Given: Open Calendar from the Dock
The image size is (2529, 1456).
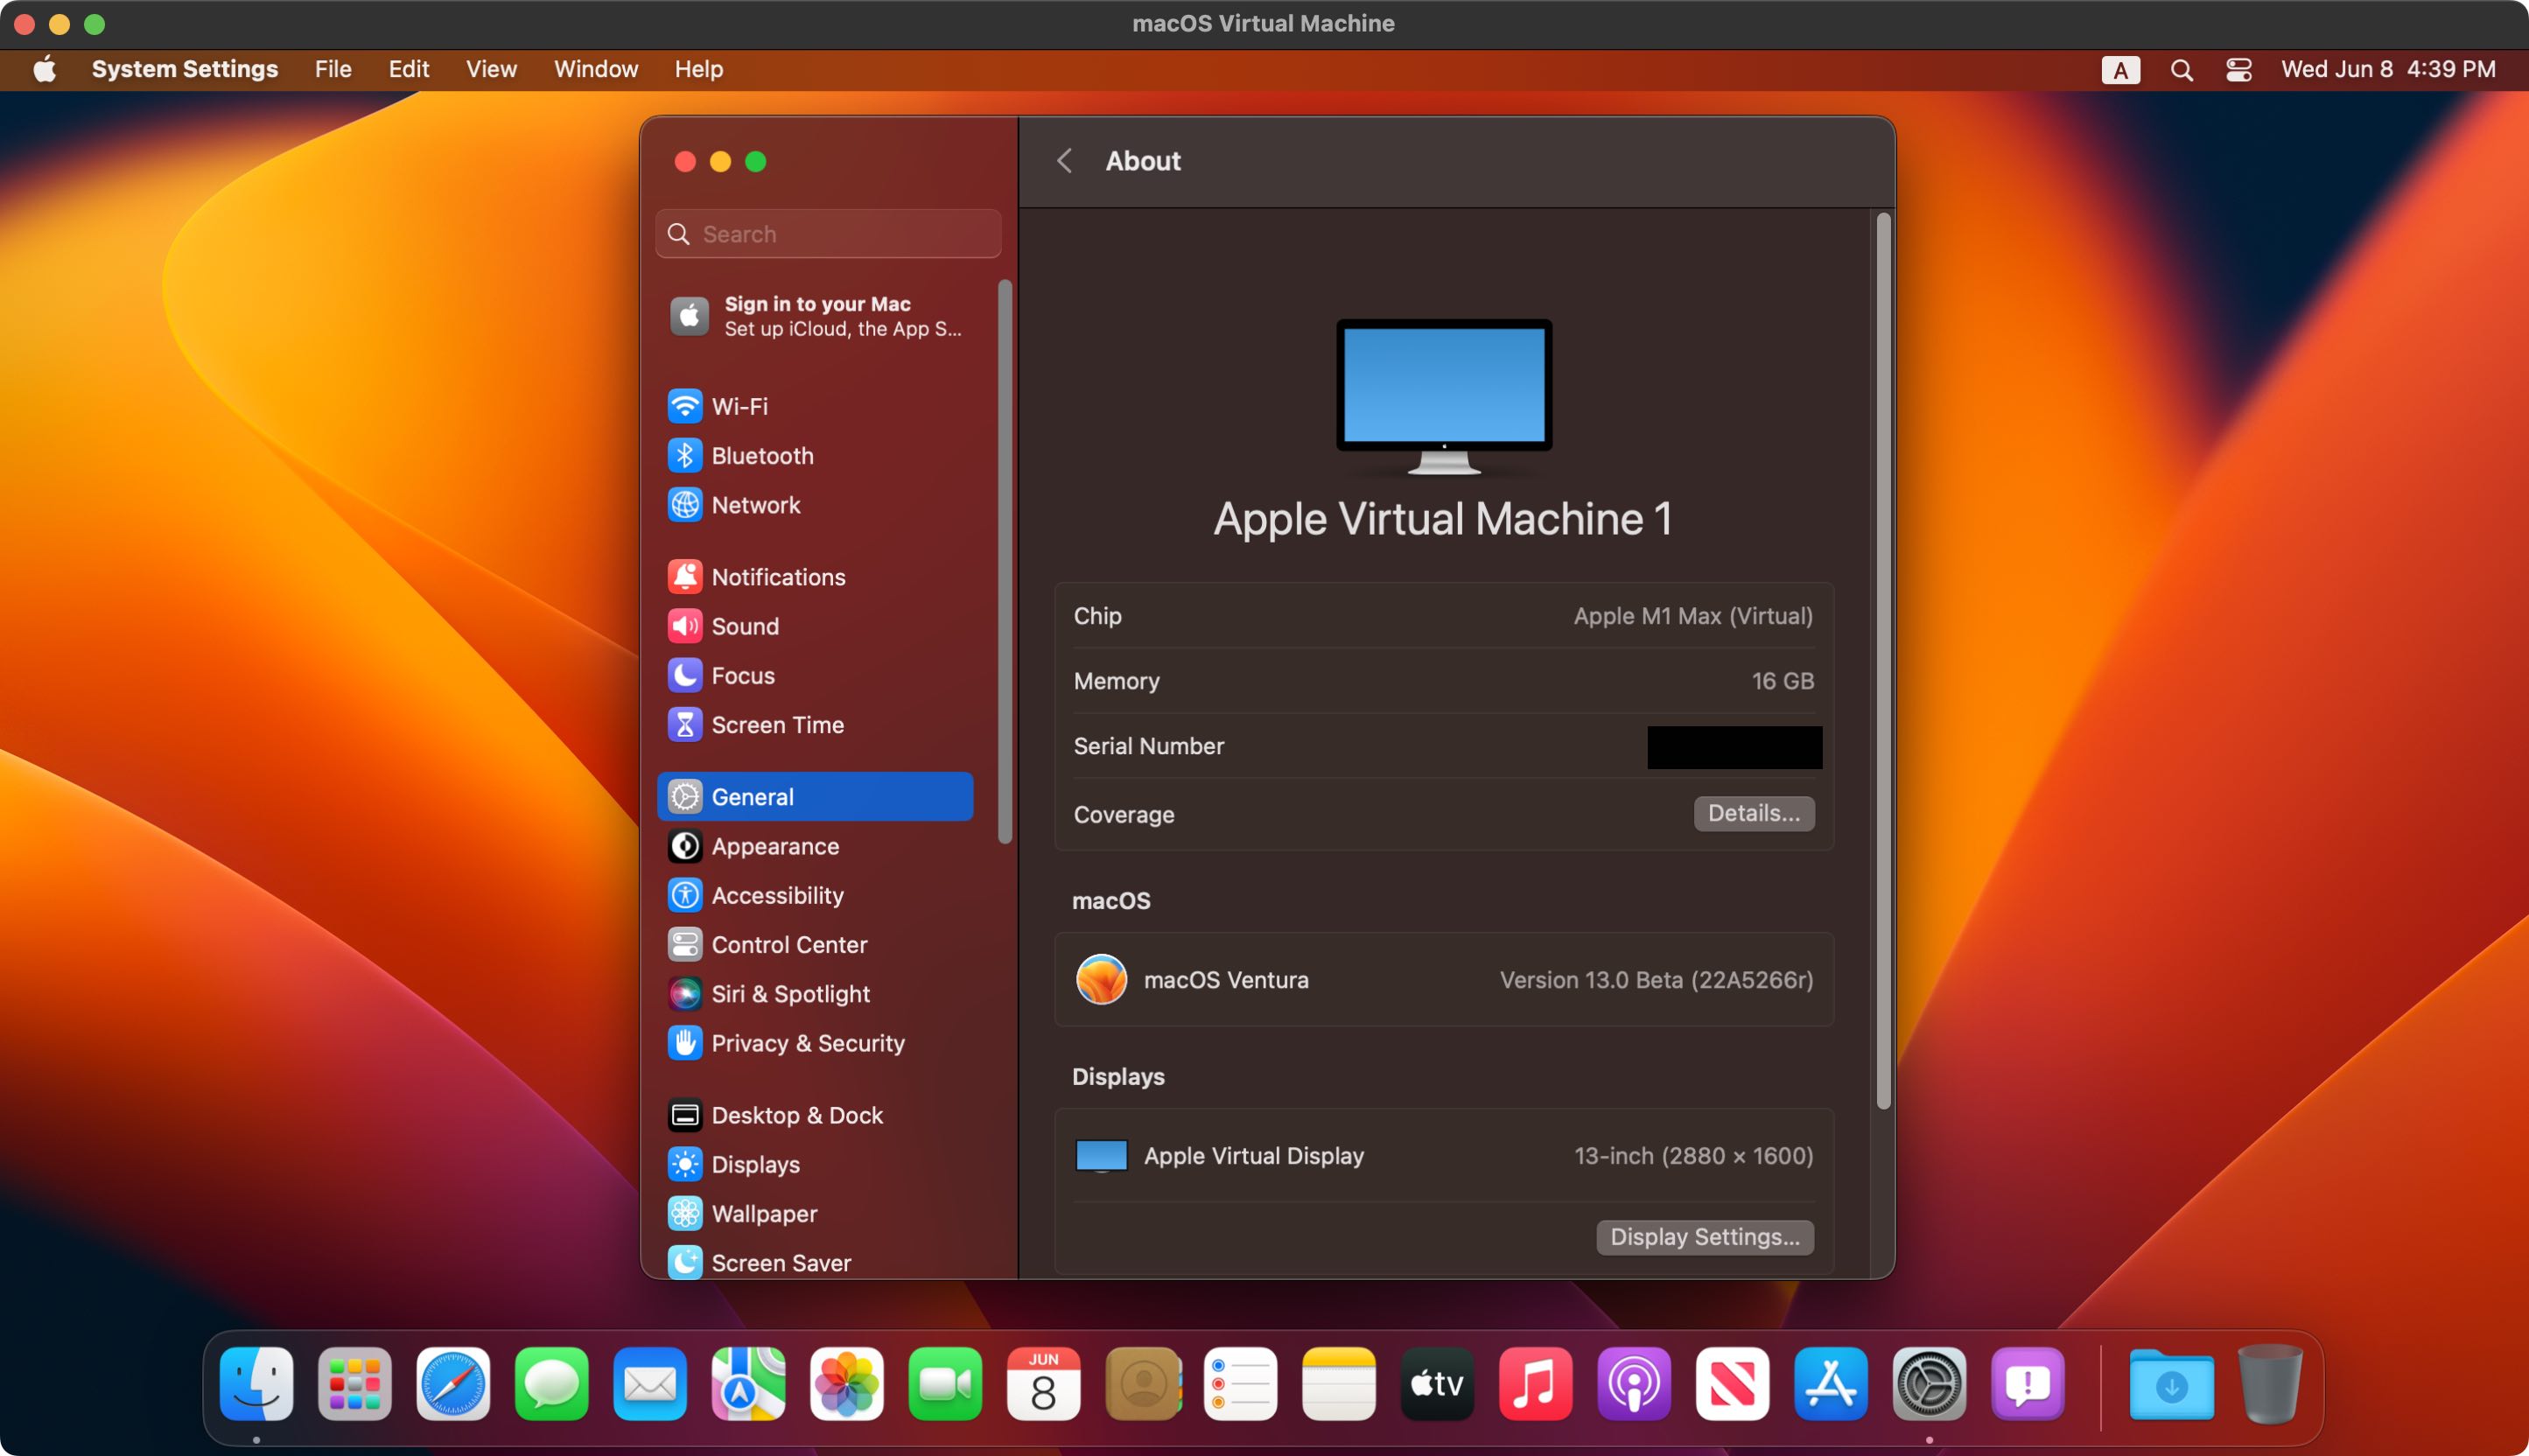Looking at the screenshot, I should tap(1043, 1385).
